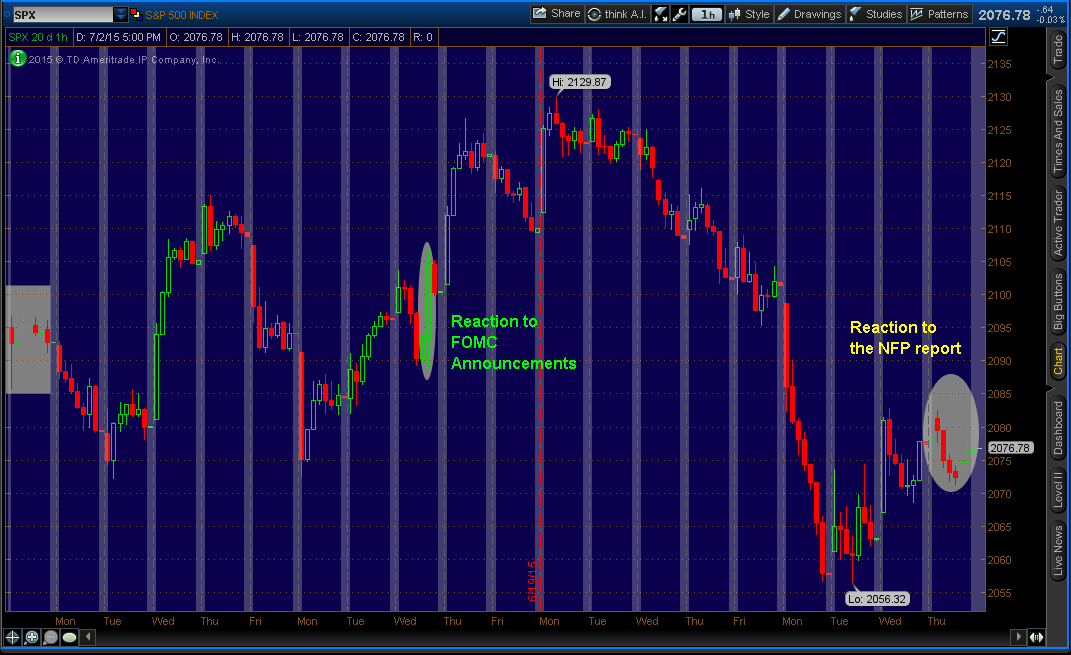Open the Big Buttons side tab
Screen dimensions: 1071x655
pyautogui.click(x=1058, y=301)
